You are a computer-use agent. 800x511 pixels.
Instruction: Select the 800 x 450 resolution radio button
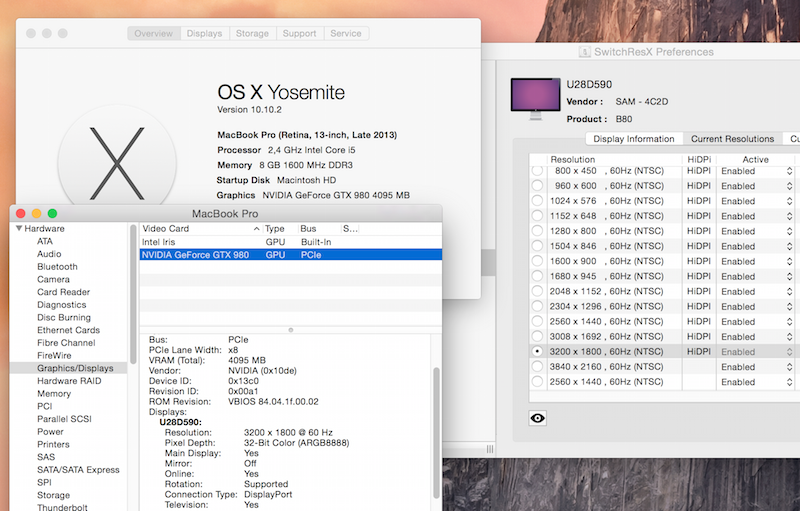pyautogui.click(x=537, y=171)
